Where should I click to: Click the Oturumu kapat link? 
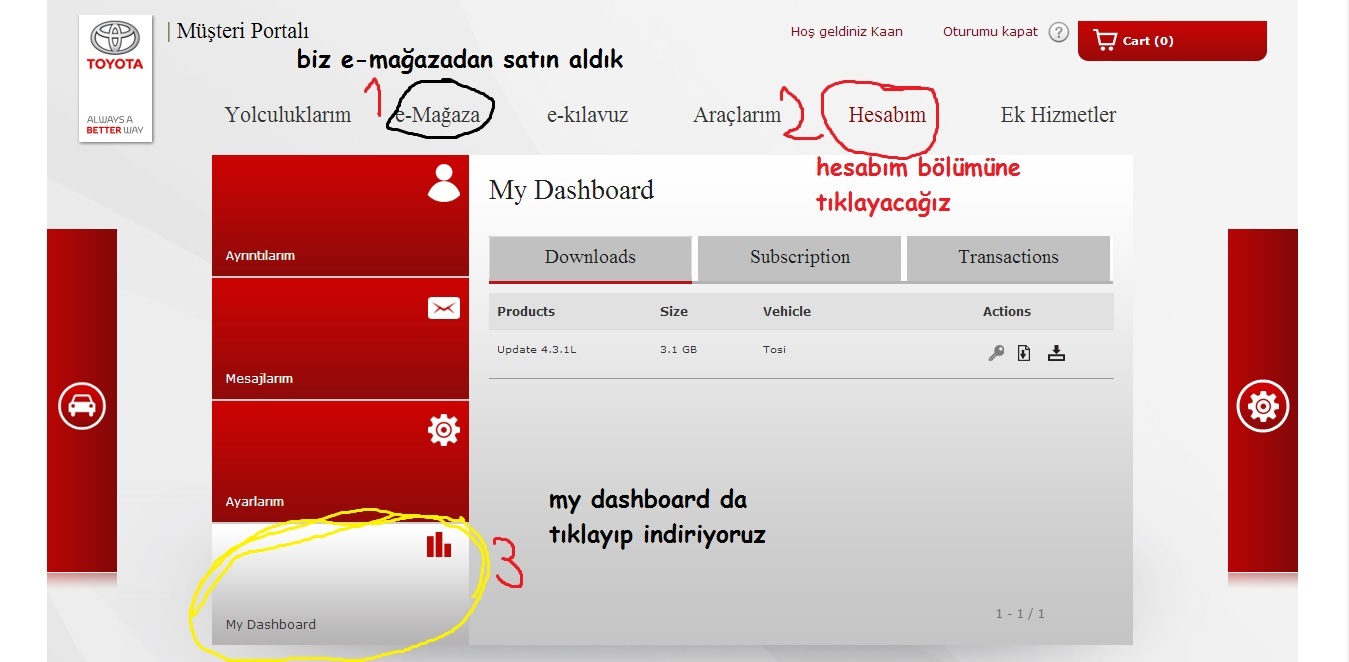point(990,32)
